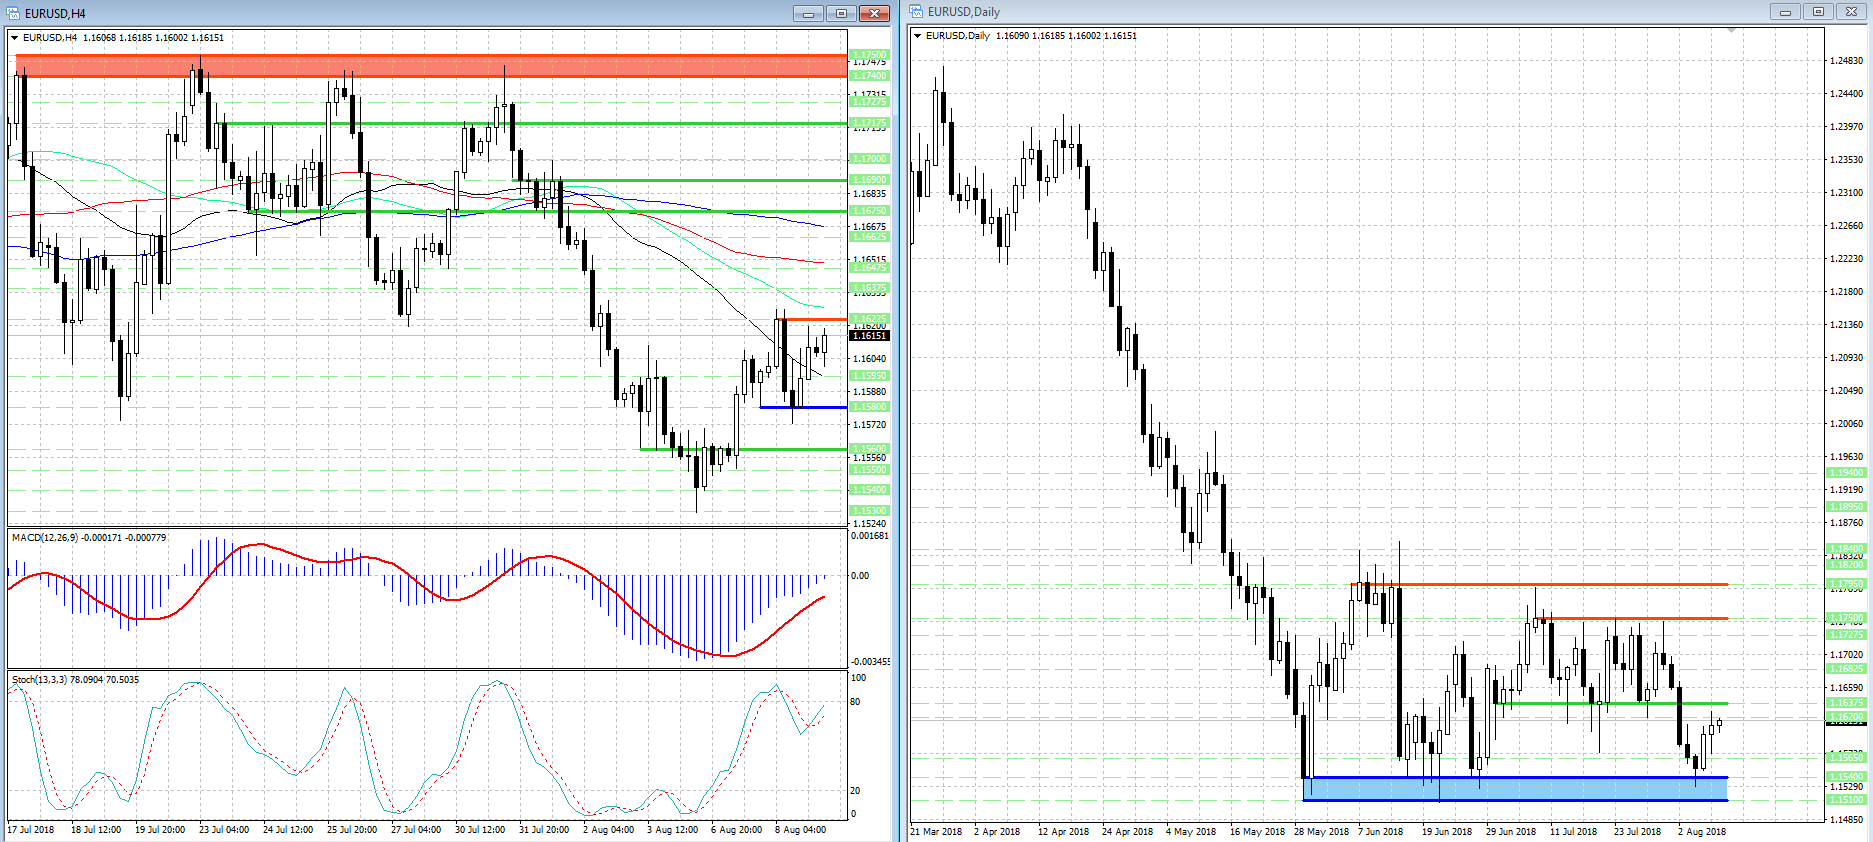Expand the triangle beside EURUSD,H4 chart label

click(x=15, y=38)
